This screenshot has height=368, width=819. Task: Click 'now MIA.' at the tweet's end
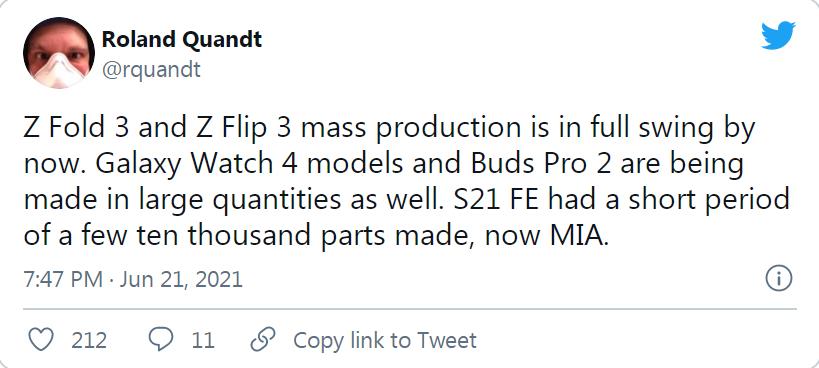pos(547,235)
